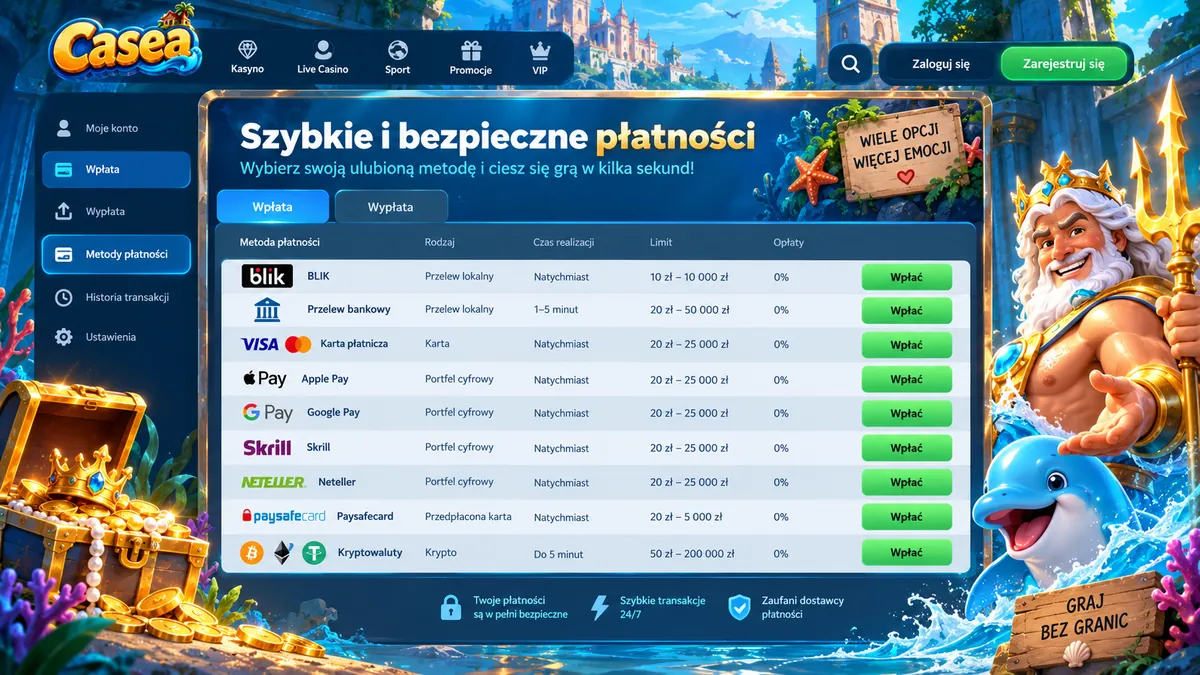Click the '20 zł – 50 000 zł' limit
Screen dimensions: 1200x675
(x=690, y=310)
